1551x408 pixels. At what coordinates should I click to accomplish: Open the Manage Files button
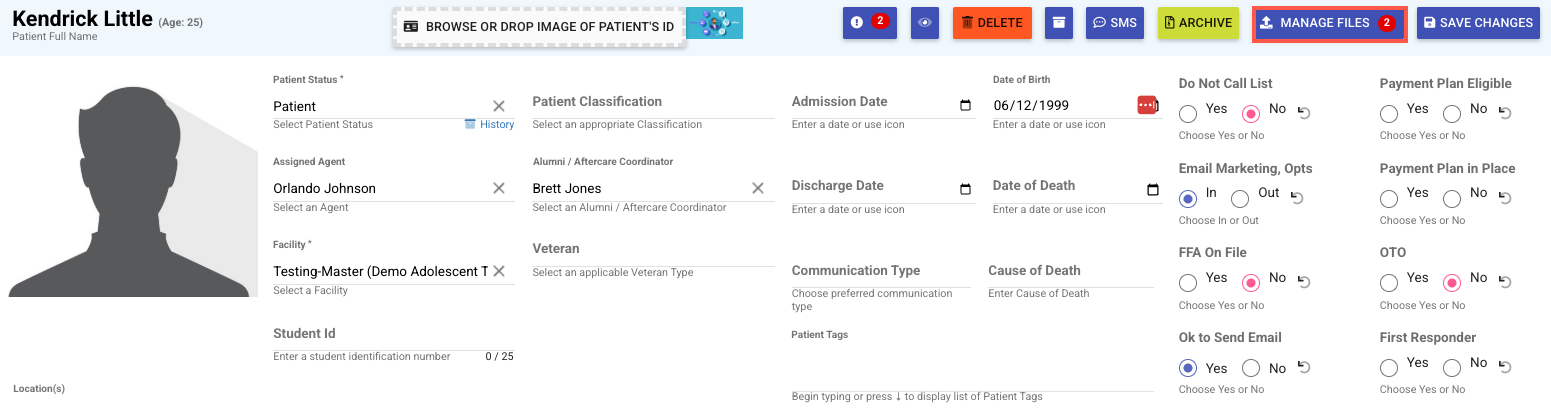point(1329,23)
